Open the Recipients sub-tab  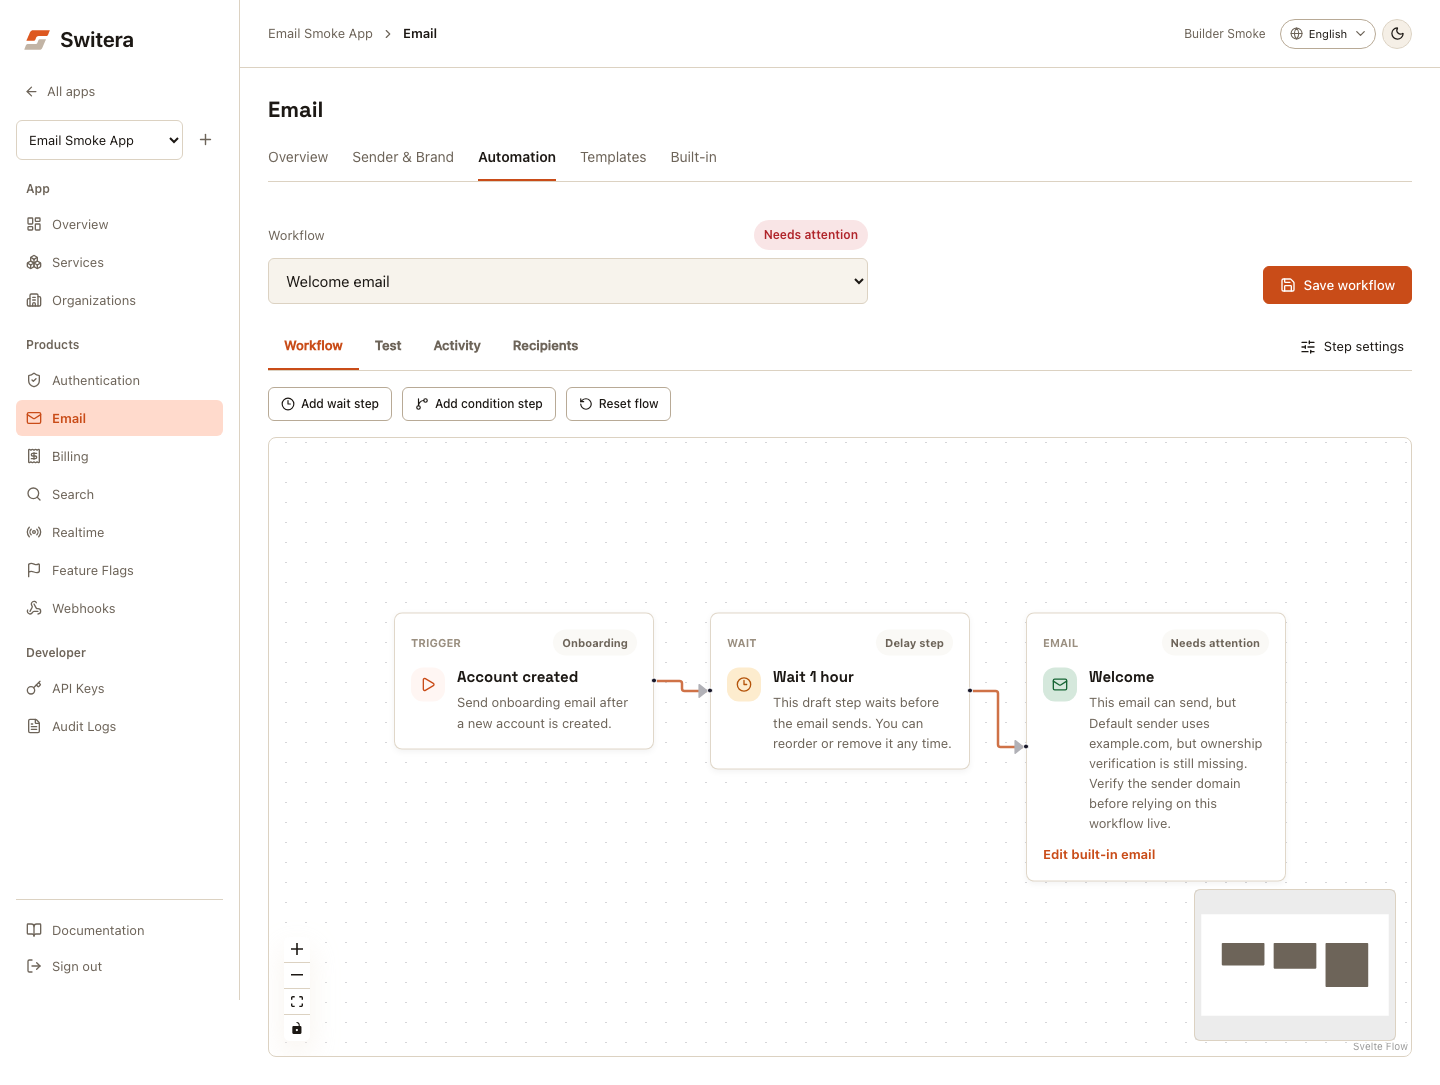coord(545,346)
